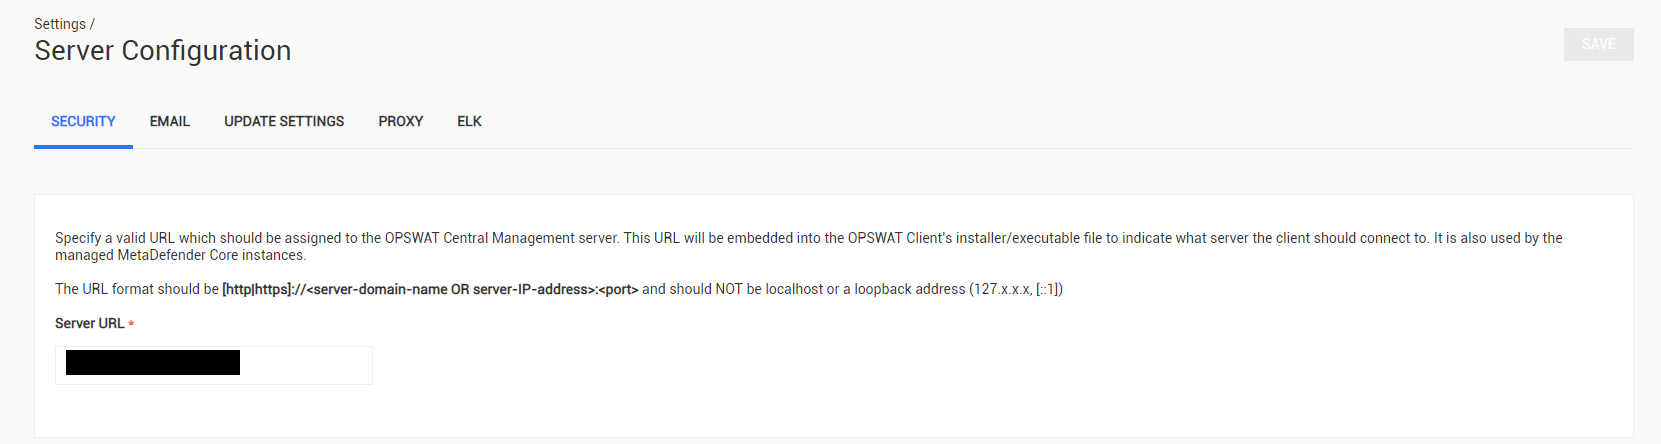The height and width of the screenshot is (444, 1661).
Task: Click the redacted Server URL value
Action: coord(153,362)
